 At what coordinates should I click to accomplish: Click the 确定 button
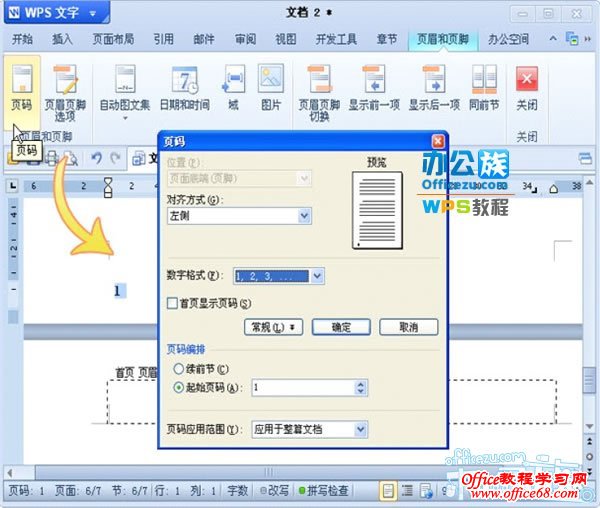pos(341,327)
